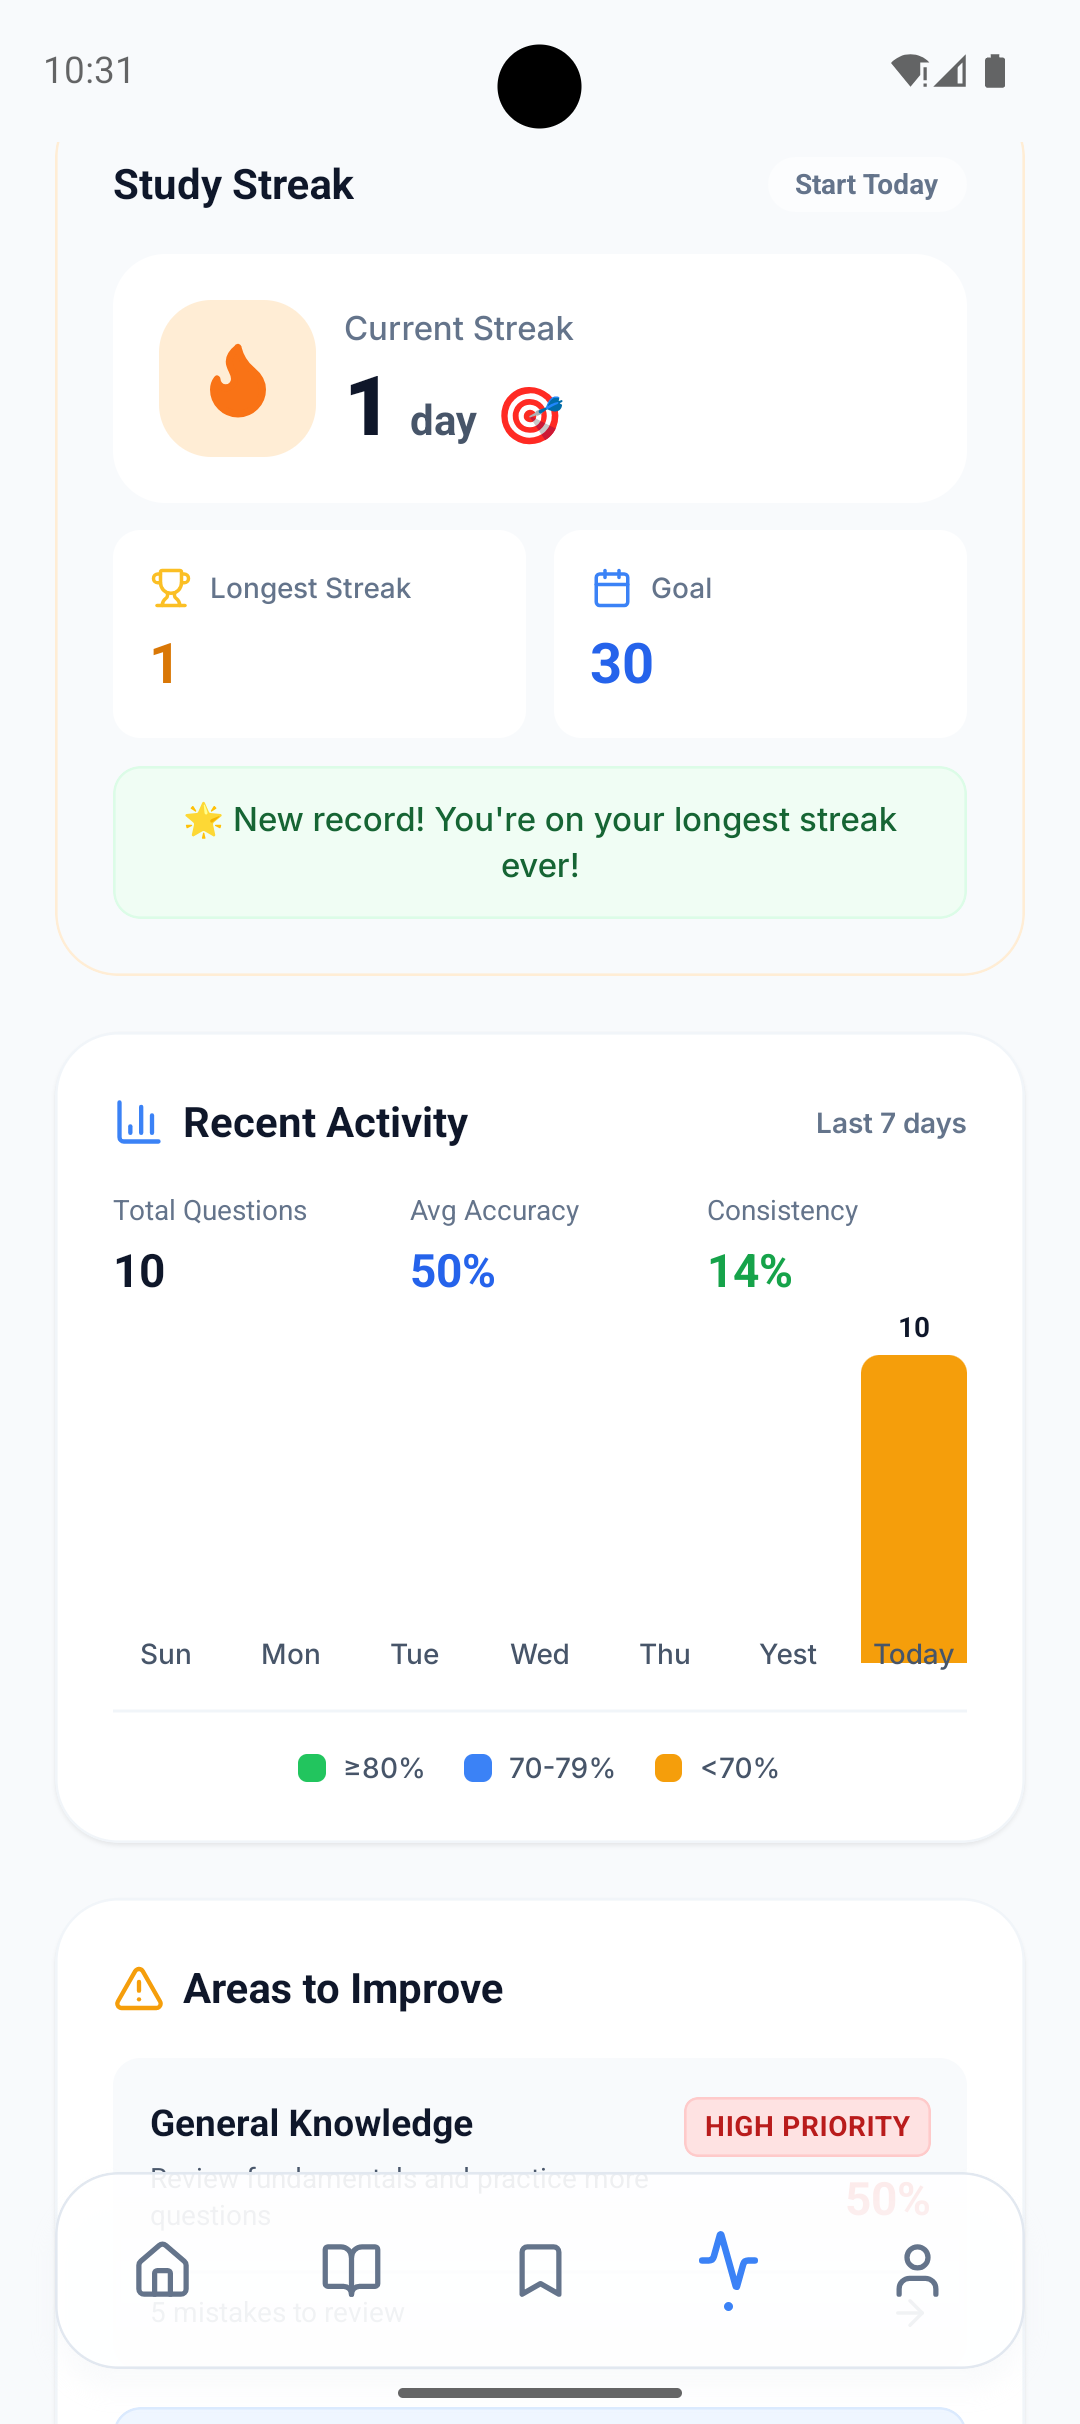Viewport: 1080px width, 2424px height.
Task: Expand the General Knowledge mistakes arrow
Action: [x=911, y=2313]
